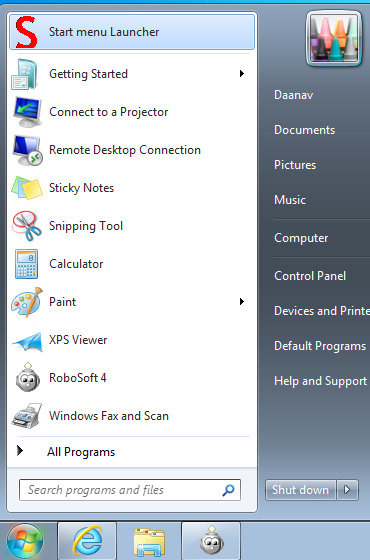The height and width of the screenshot is (560, 370).
Task: Open Default Programs
Action: coord(320,346)
